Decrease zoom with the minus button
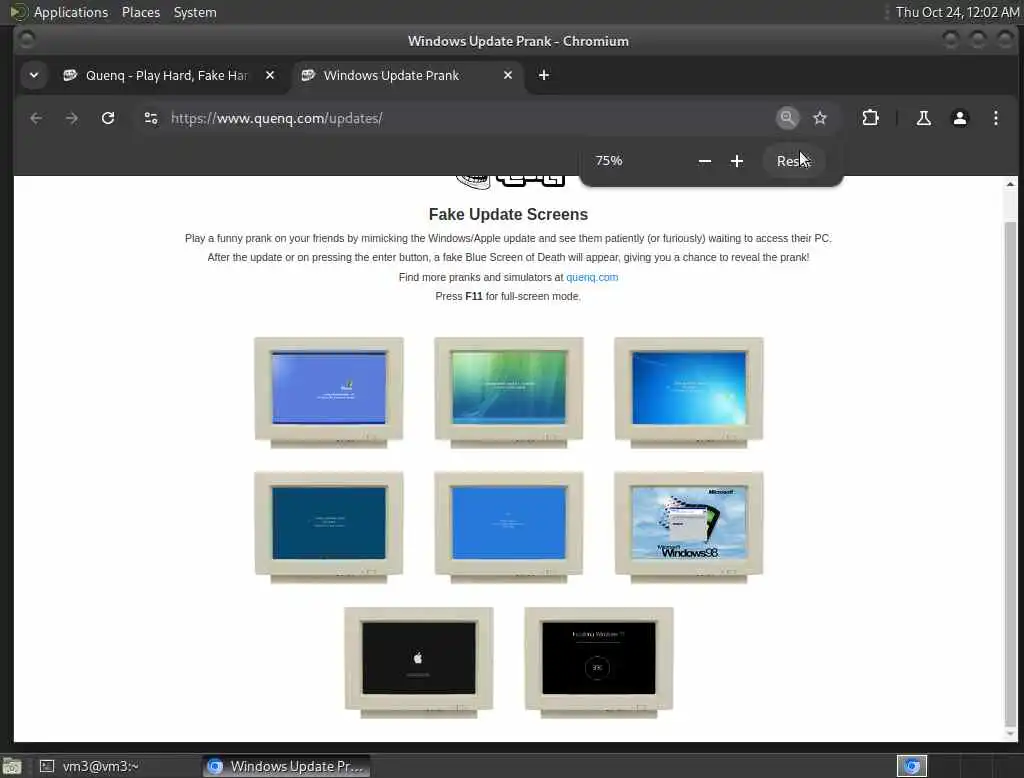Image resolution: width=1024 pixels, height=778 pixels. pos(705,161)
